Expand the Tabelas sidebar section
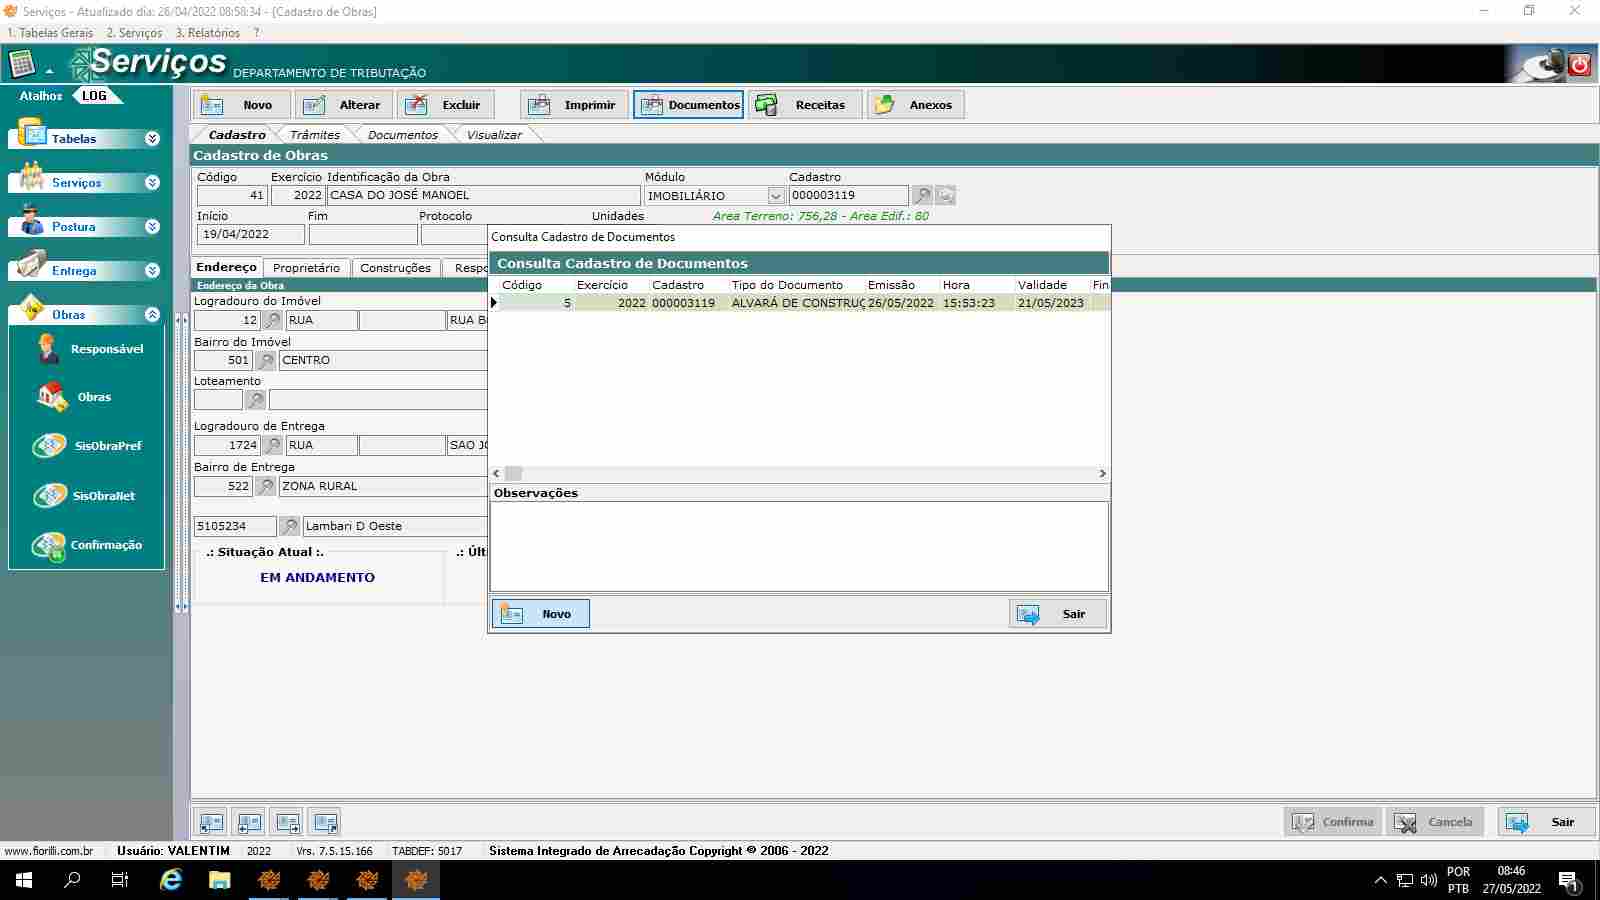Screen dimensions: 1600x900 tap(152, 139)
